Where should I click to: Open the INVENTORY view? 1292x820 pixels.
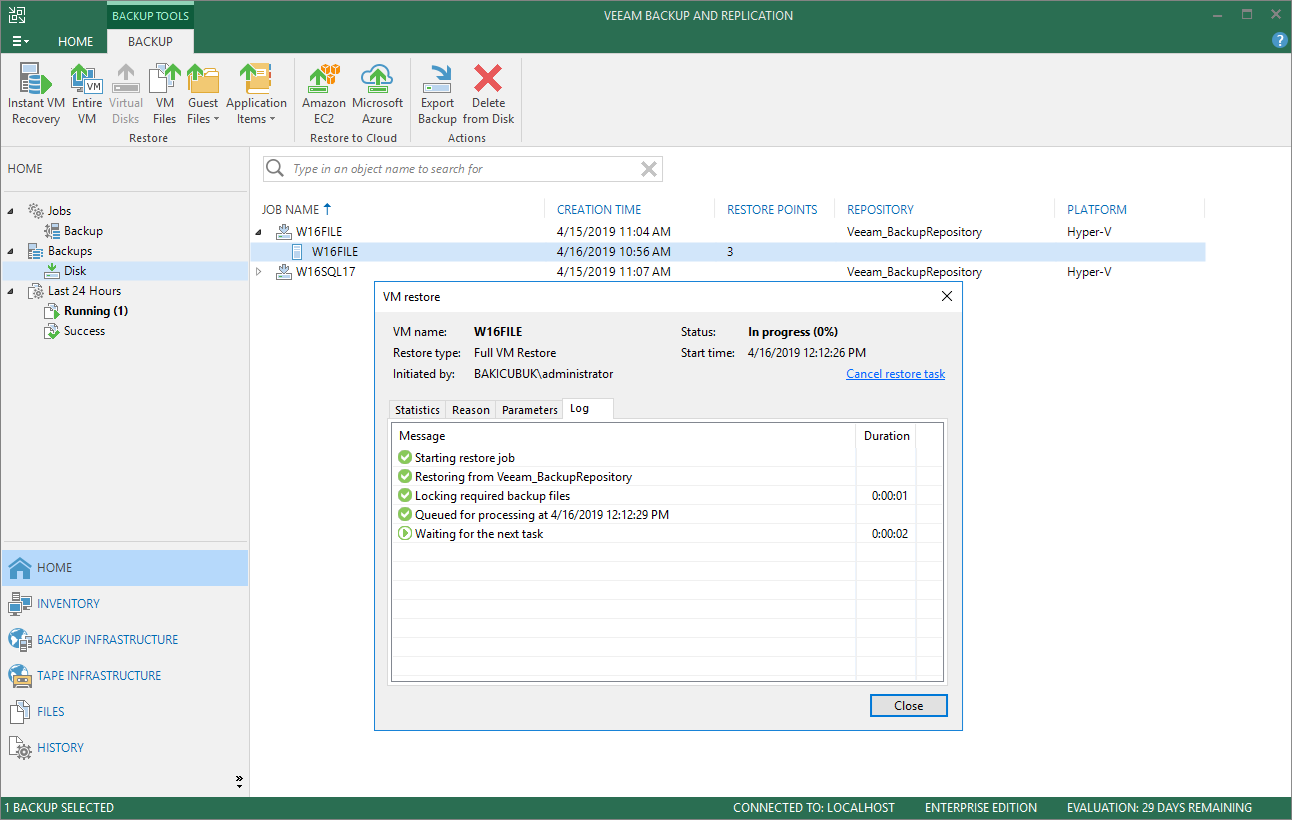coord(124,604)
